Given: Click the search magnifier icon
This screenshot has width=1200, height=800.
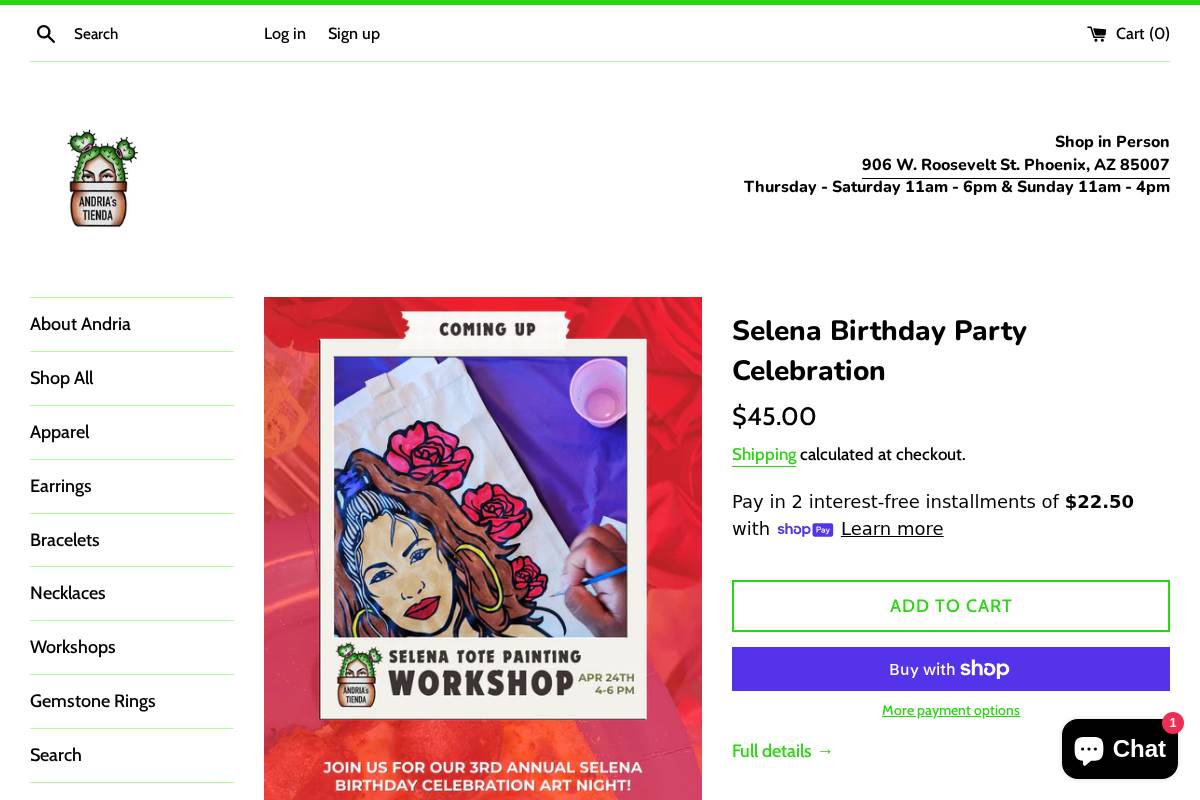Looking at the screenshot, I should 46,34.
